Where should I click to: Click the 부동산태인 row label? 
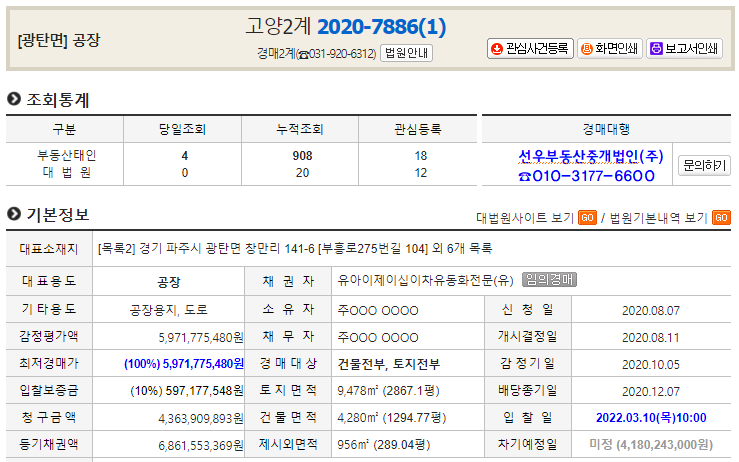point(66,155)
